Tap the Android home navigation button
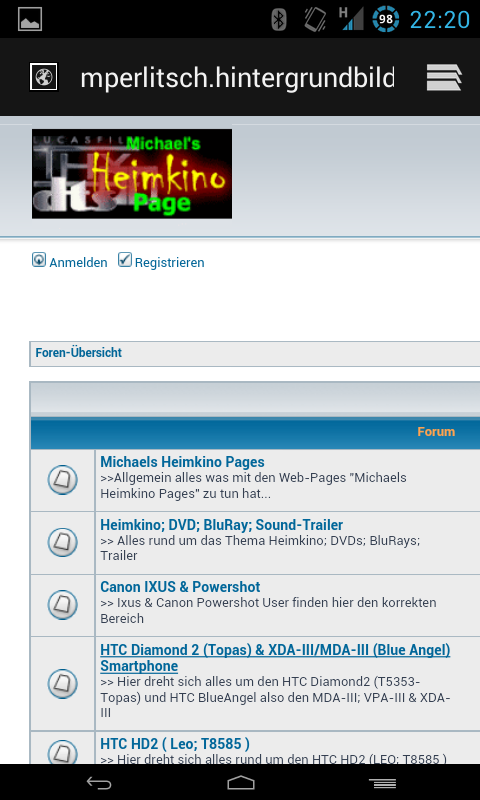 (x=240, y=782)
